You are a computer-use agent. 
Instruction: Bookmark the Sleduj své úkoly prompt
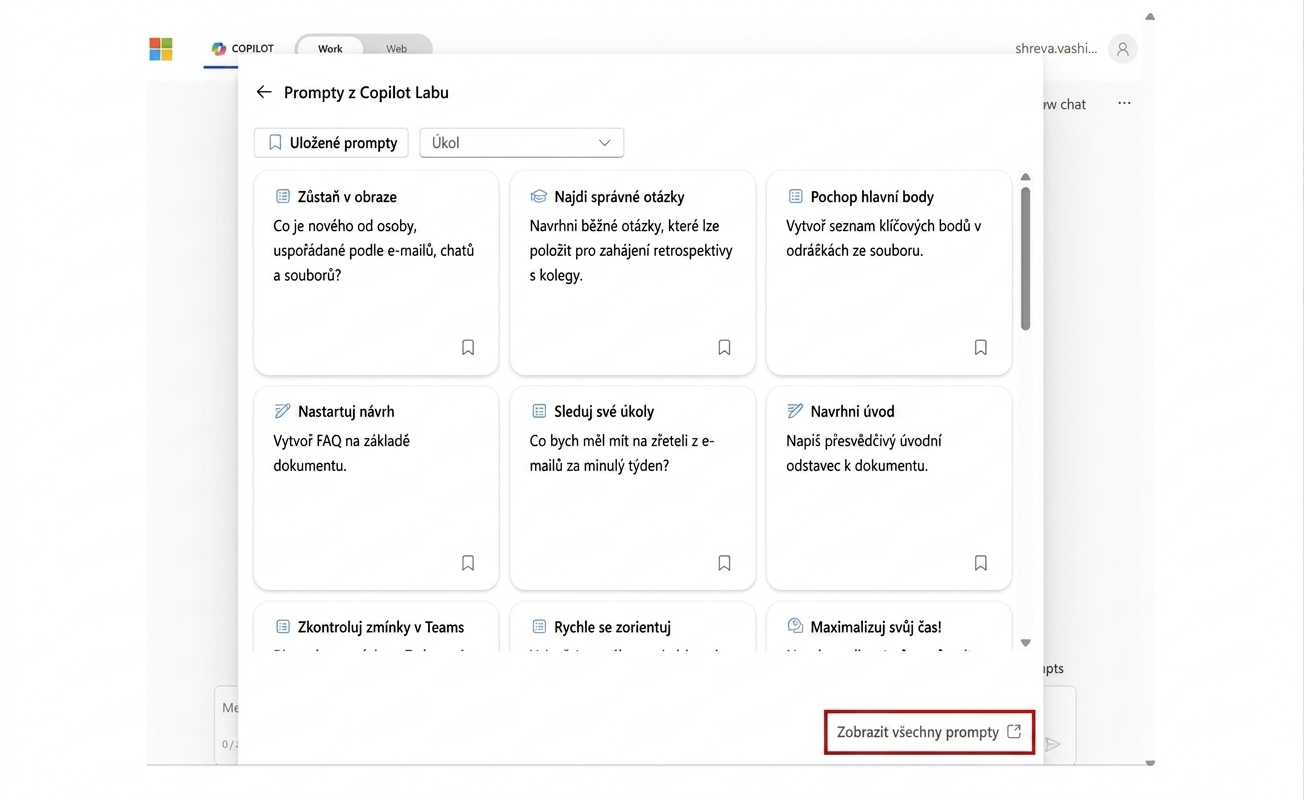pyautogui.click(x=724, y=563)
